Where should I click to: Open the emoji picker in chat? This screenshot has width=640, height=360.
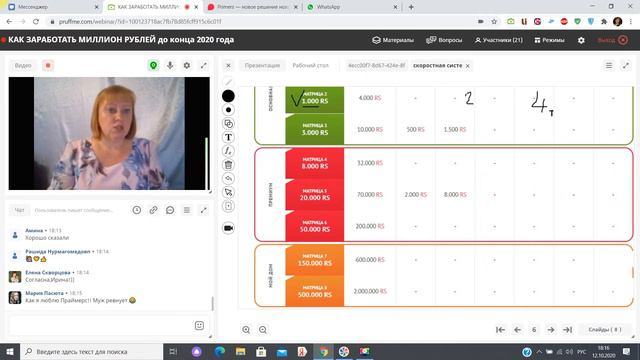coord(199,325)
